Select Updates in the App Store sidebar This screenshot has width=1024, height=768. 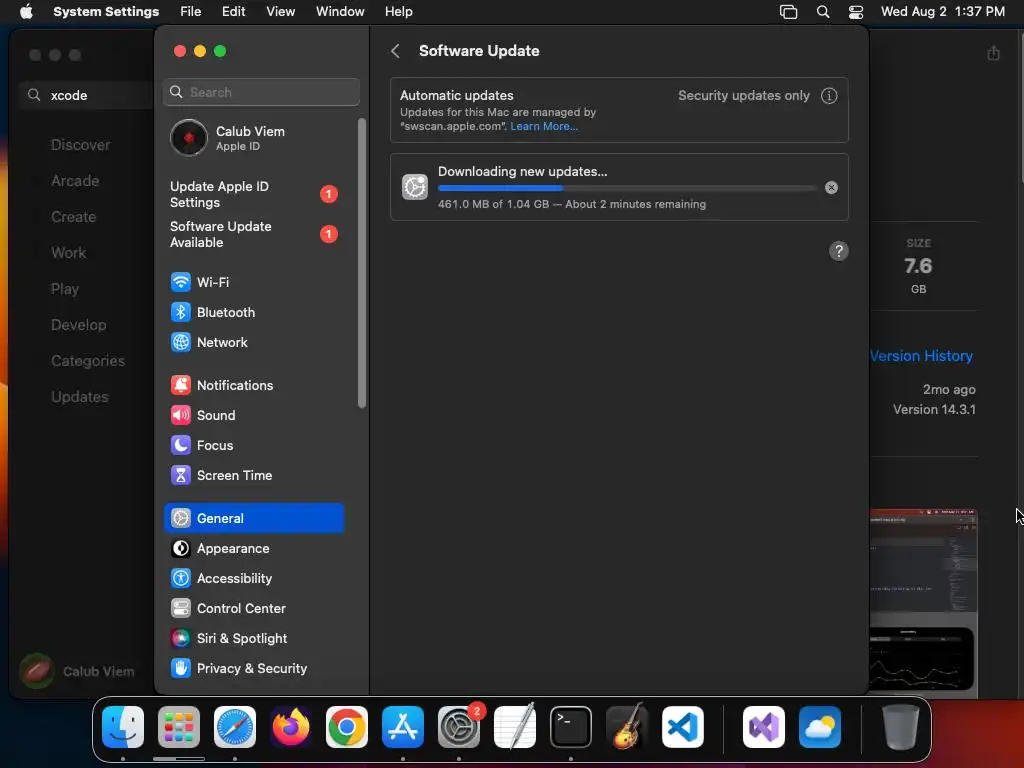pyautogui.click(x=80, y=396)
